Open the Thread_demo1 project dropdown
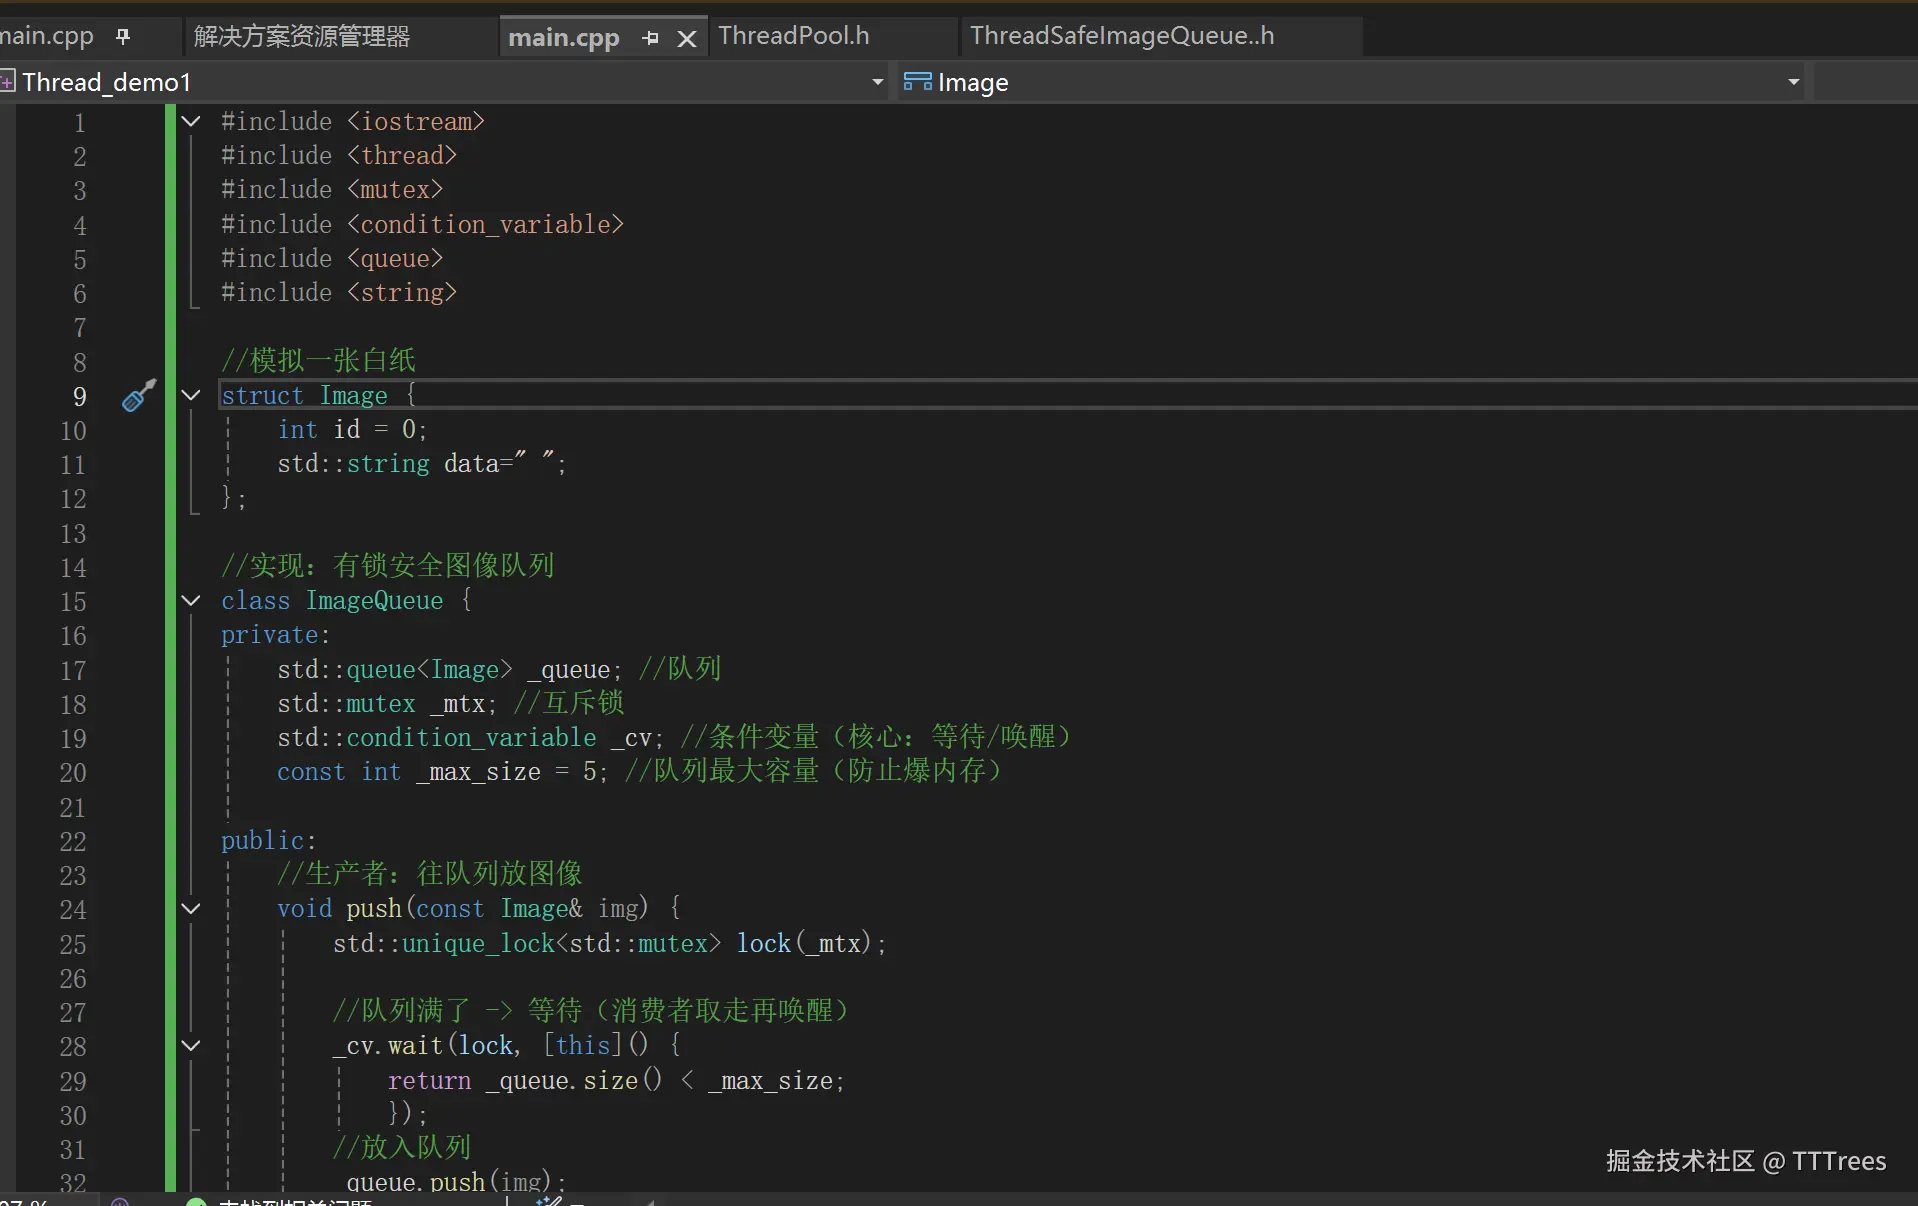 [x=877, y=82]
